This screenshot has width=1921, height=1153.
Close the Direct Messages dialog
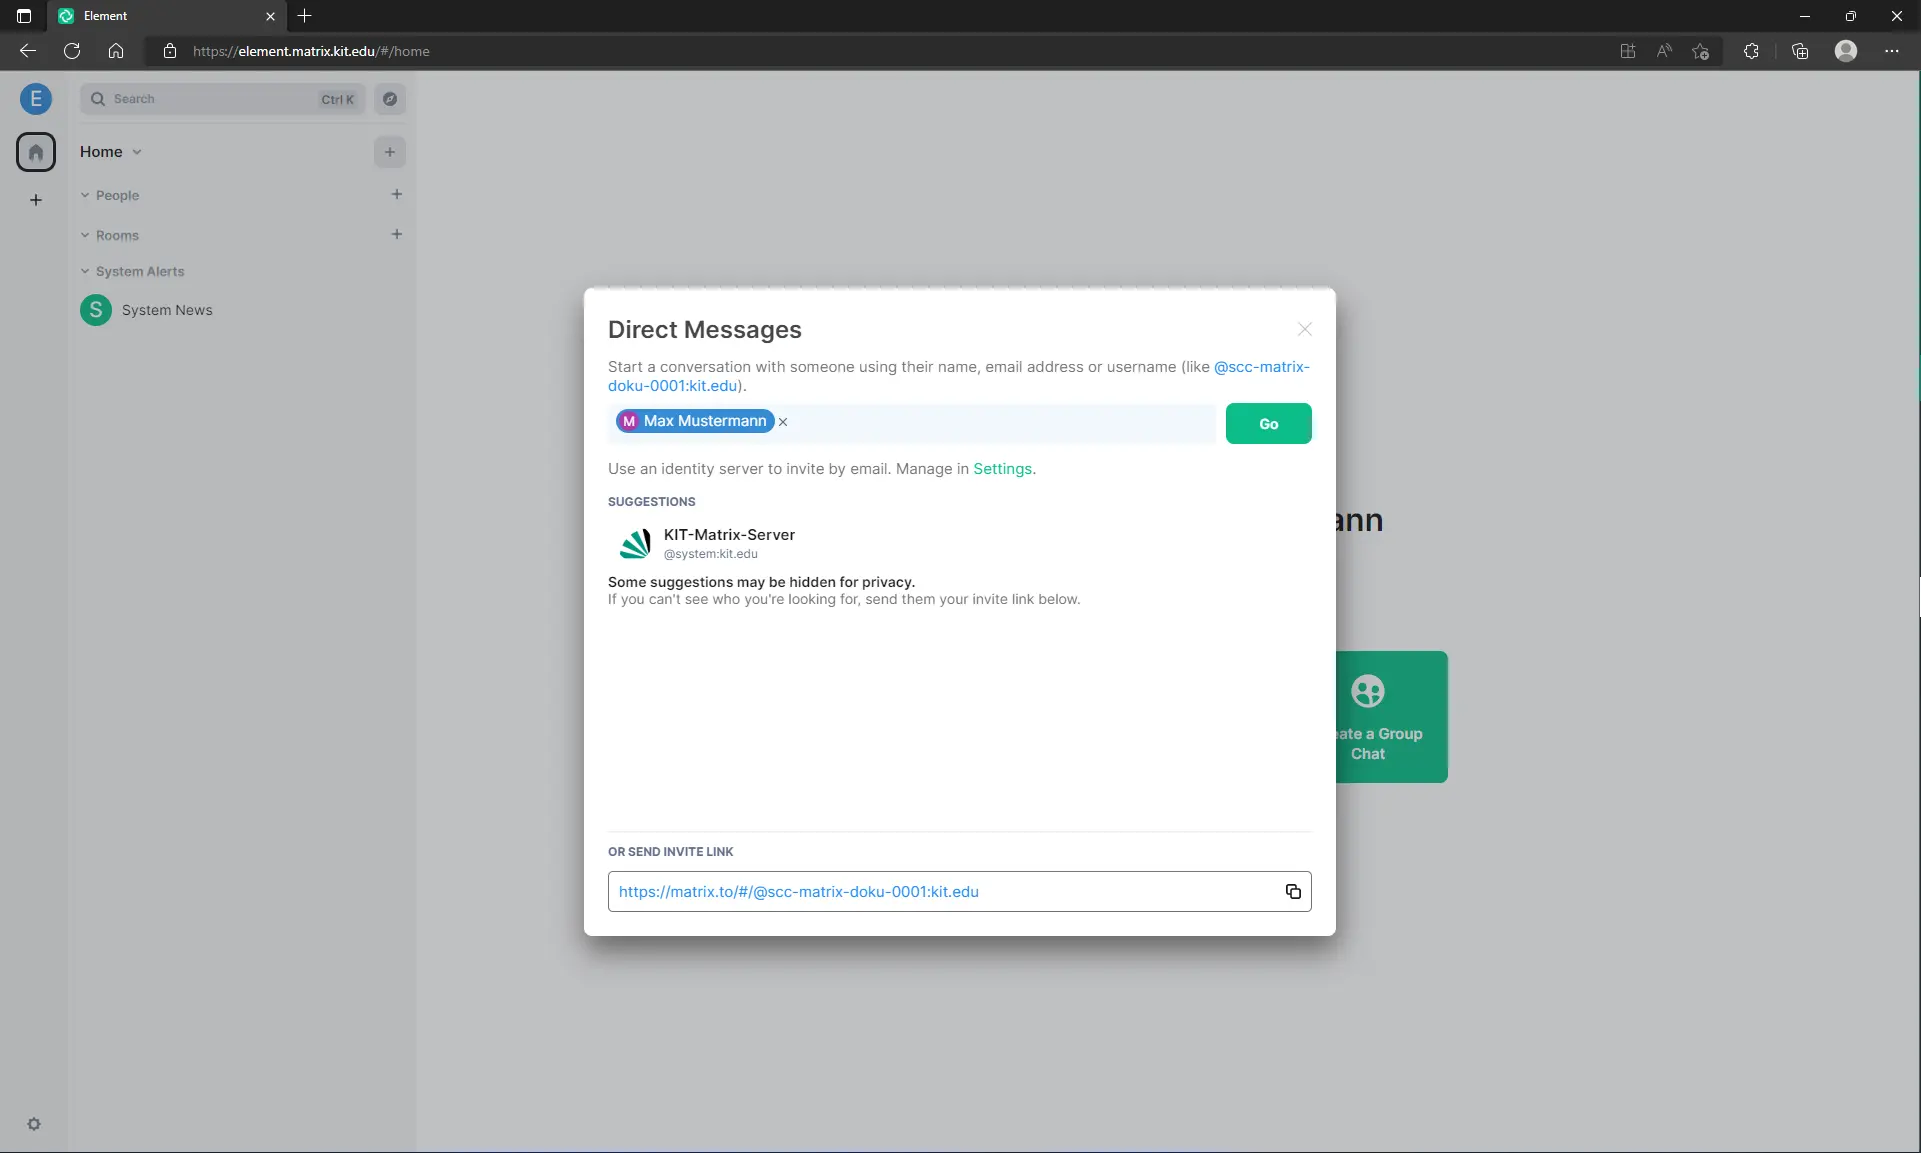1304,329
